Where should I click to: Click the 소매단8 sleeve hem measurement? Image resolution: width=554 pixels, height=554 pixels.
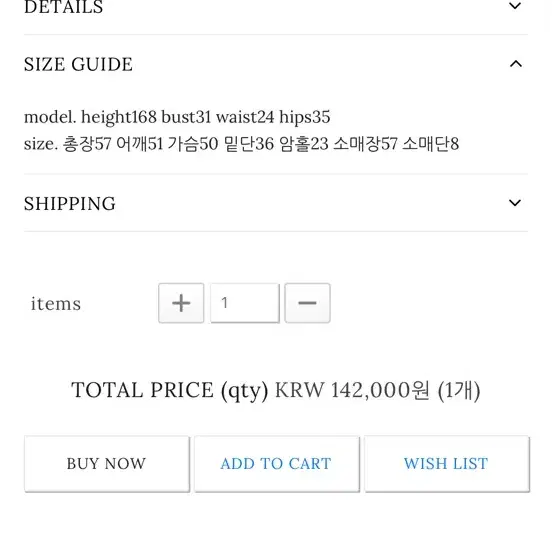click(x=431, y=144)
